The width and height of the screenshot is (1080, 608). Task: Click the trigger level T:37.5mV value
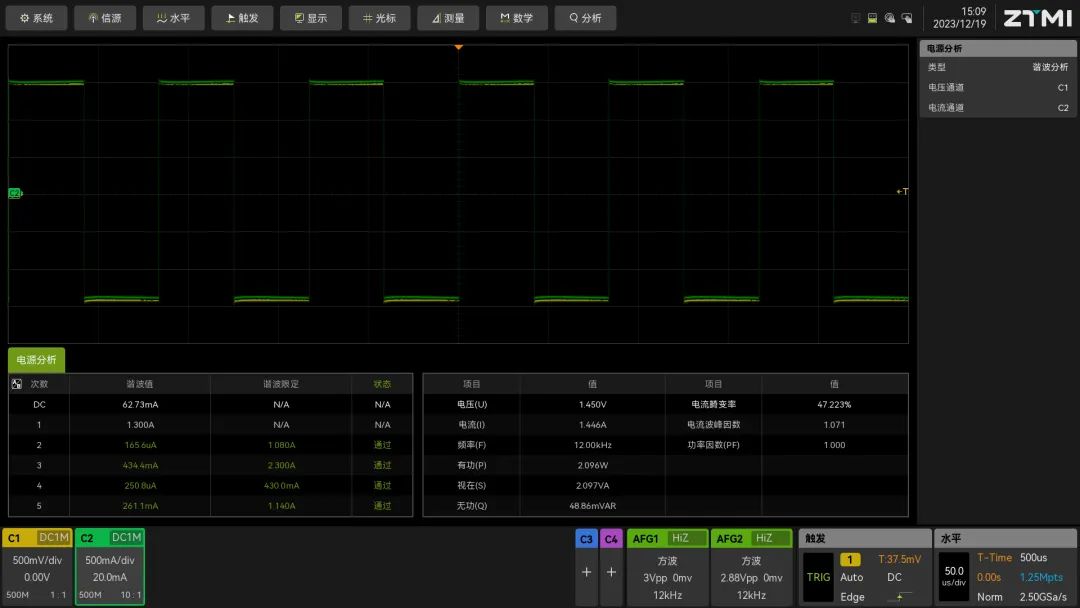pos(899,559)
